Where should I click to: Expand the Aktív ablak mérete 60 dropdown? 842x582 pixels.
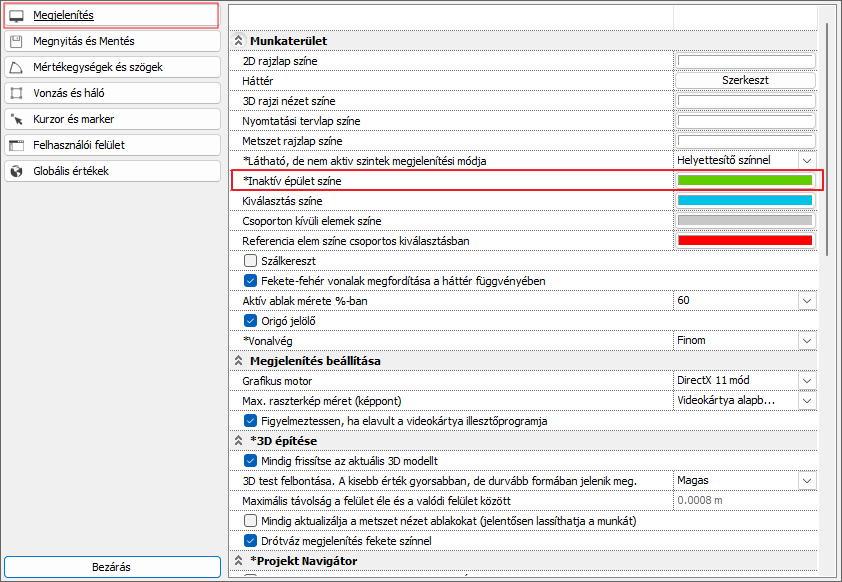pos(806,300)
